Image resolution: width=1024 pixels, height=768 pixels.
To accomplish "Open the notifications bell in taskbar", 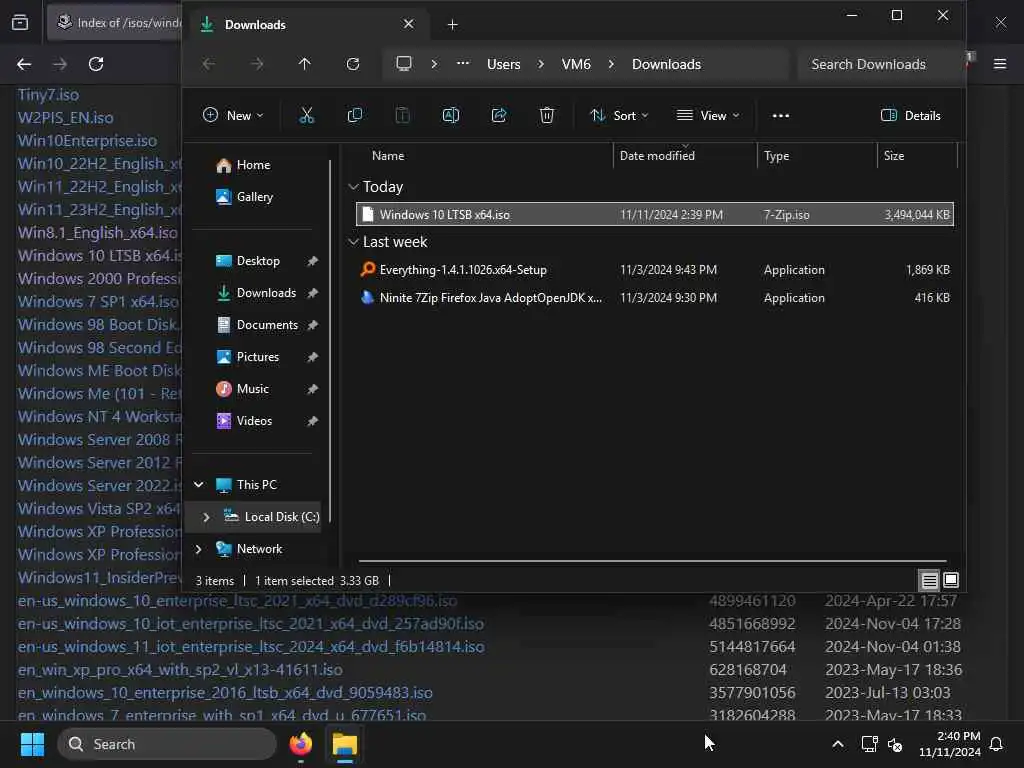I will tap(997, 744).
